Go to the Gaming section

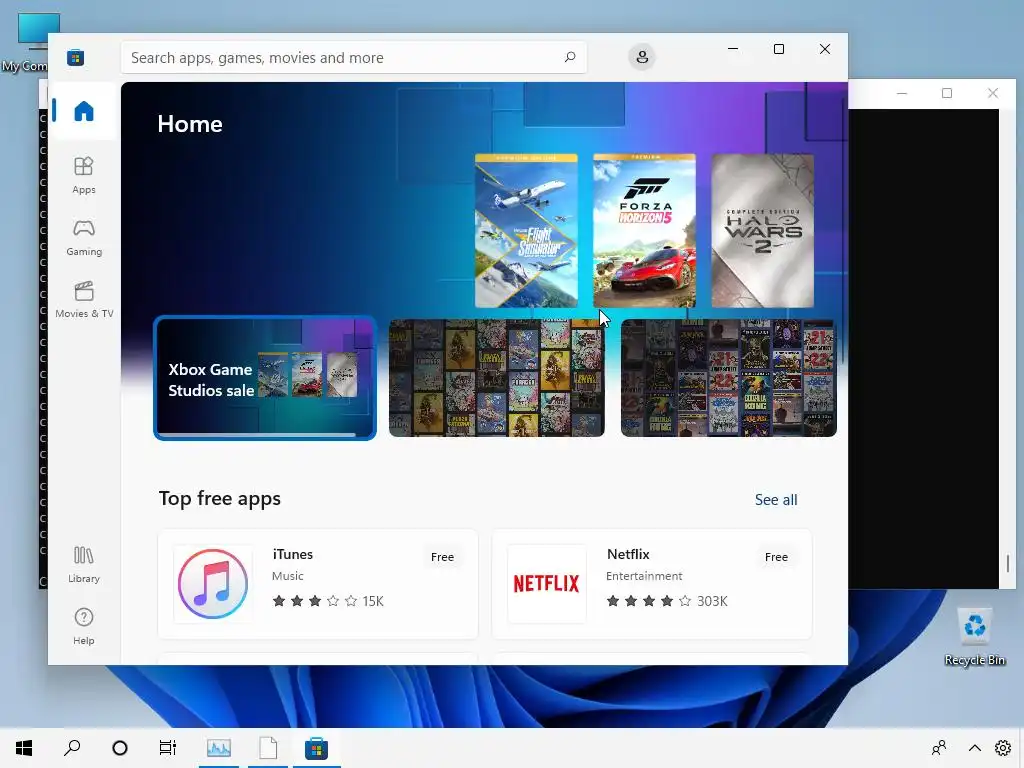point(84,238)
